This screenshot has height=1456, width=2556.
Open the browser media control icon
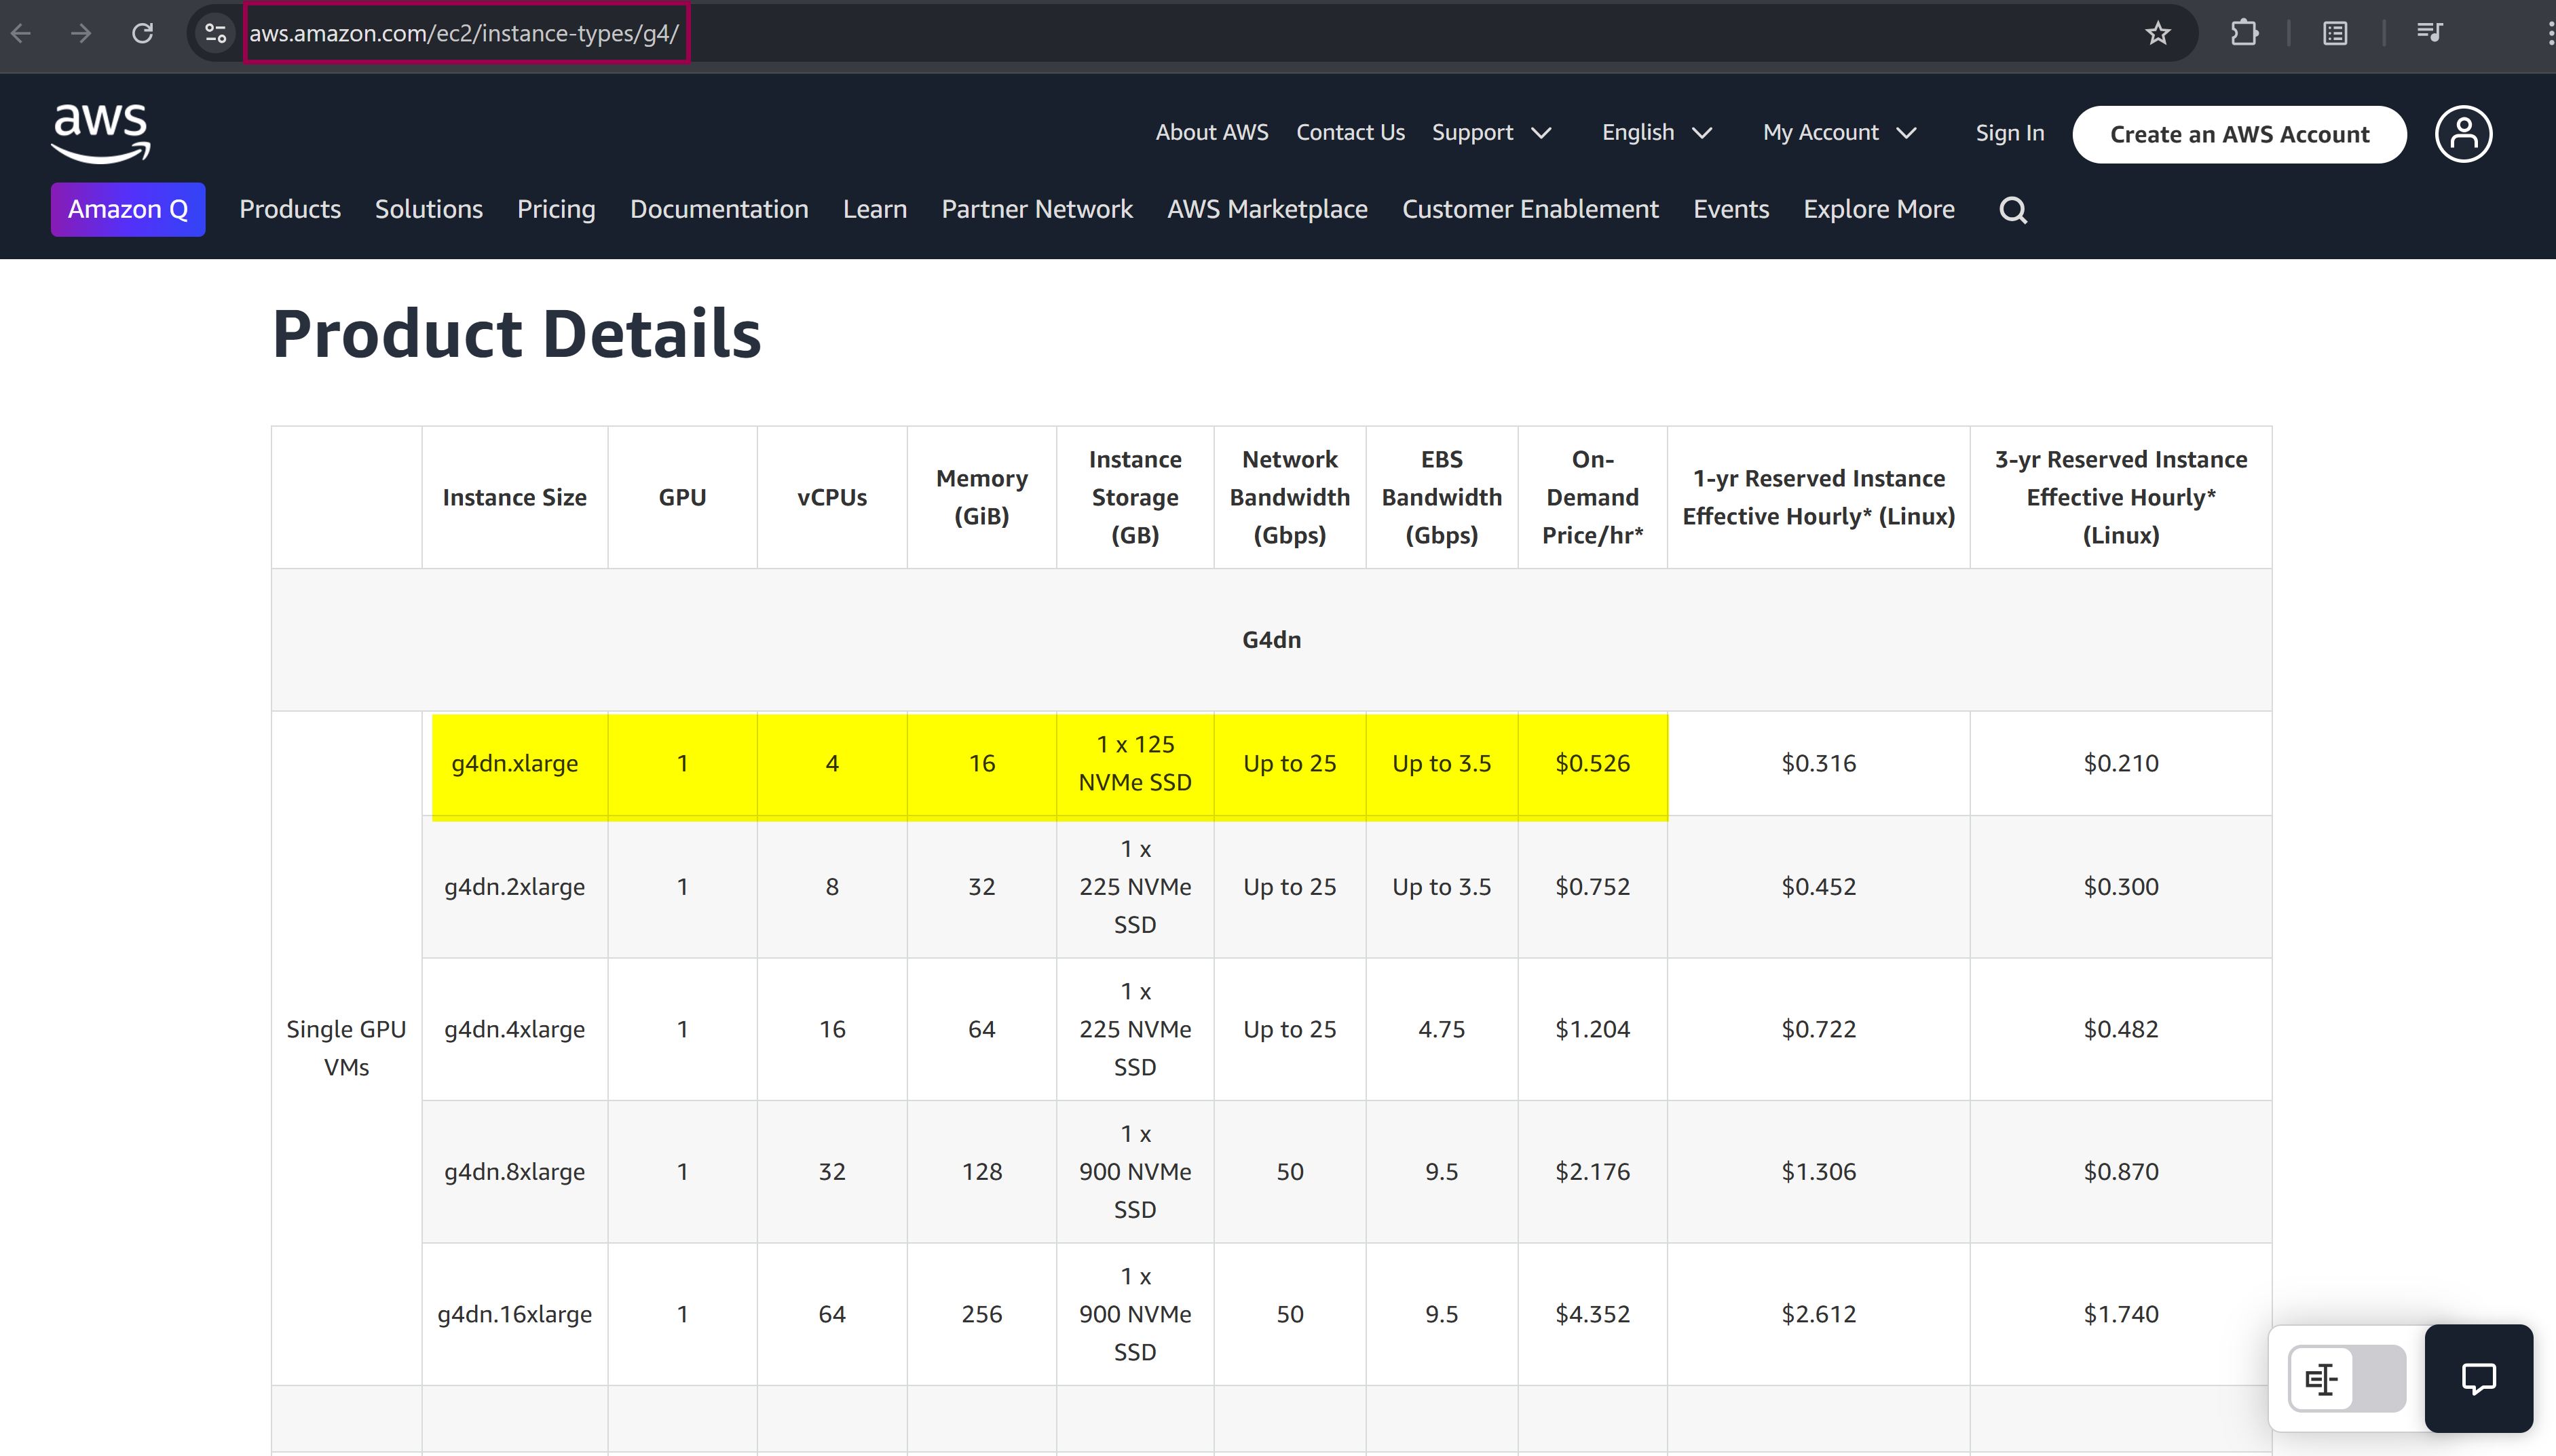(x=2430, y=33)
